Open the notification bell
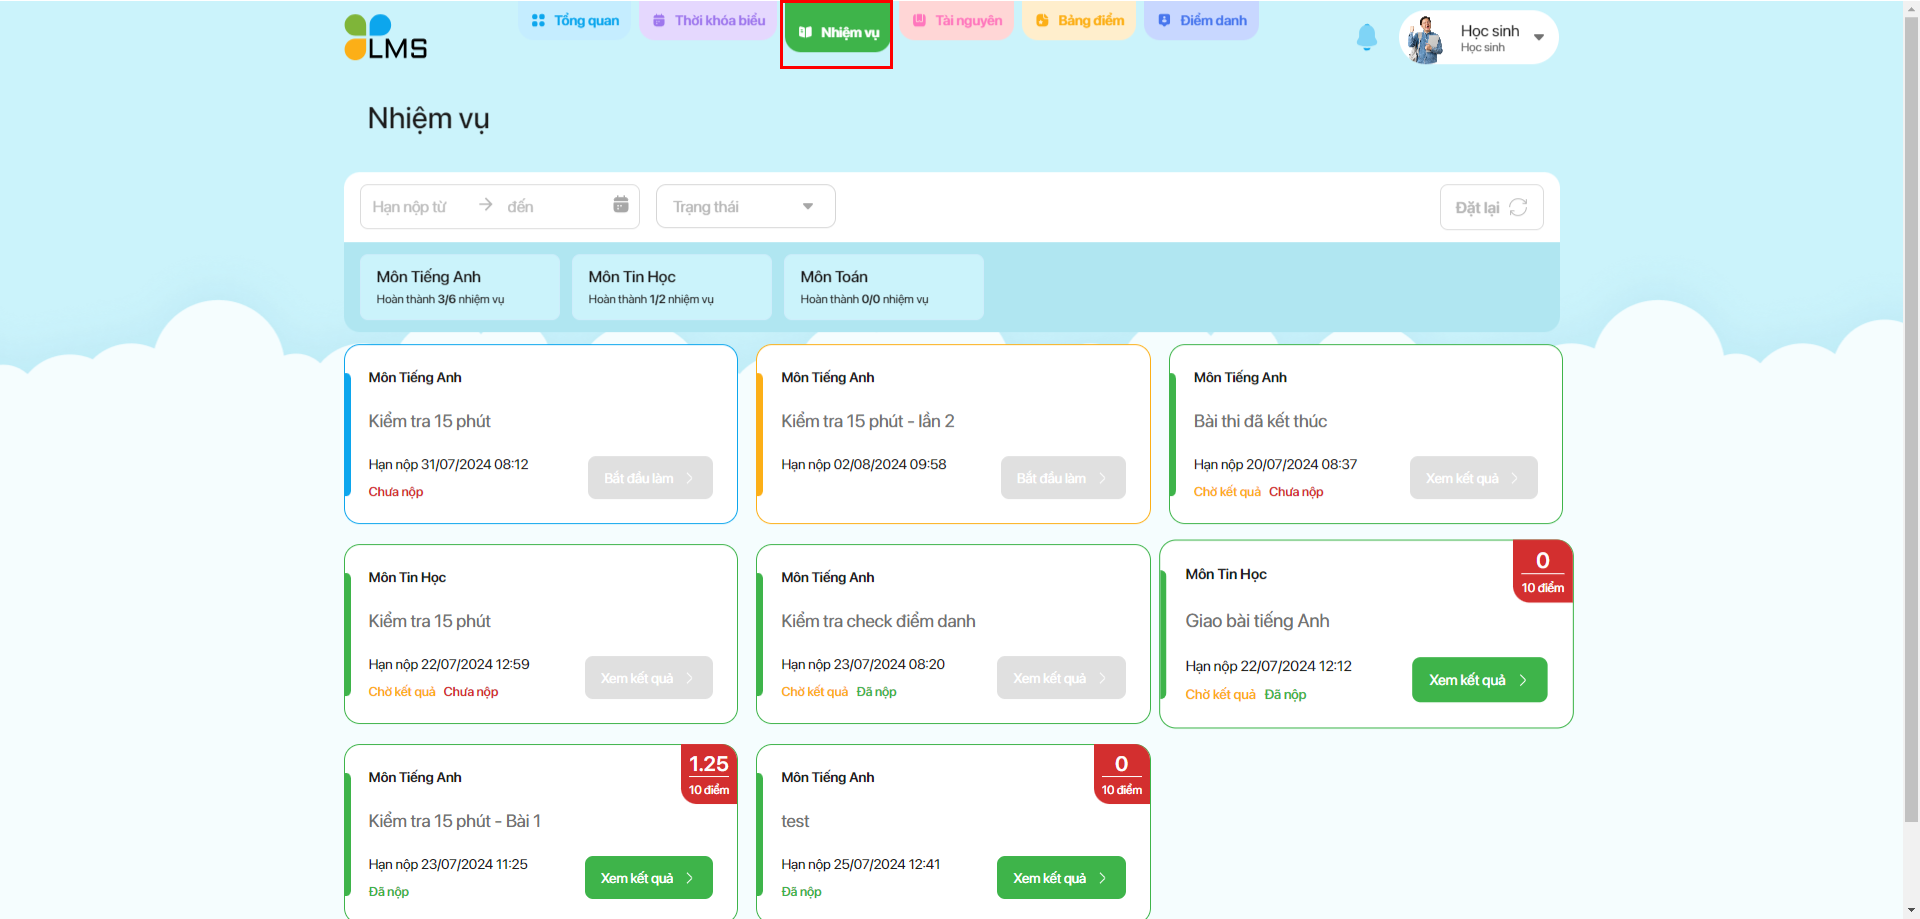Screen dimensions: 1920x919 click(1366, 37)
